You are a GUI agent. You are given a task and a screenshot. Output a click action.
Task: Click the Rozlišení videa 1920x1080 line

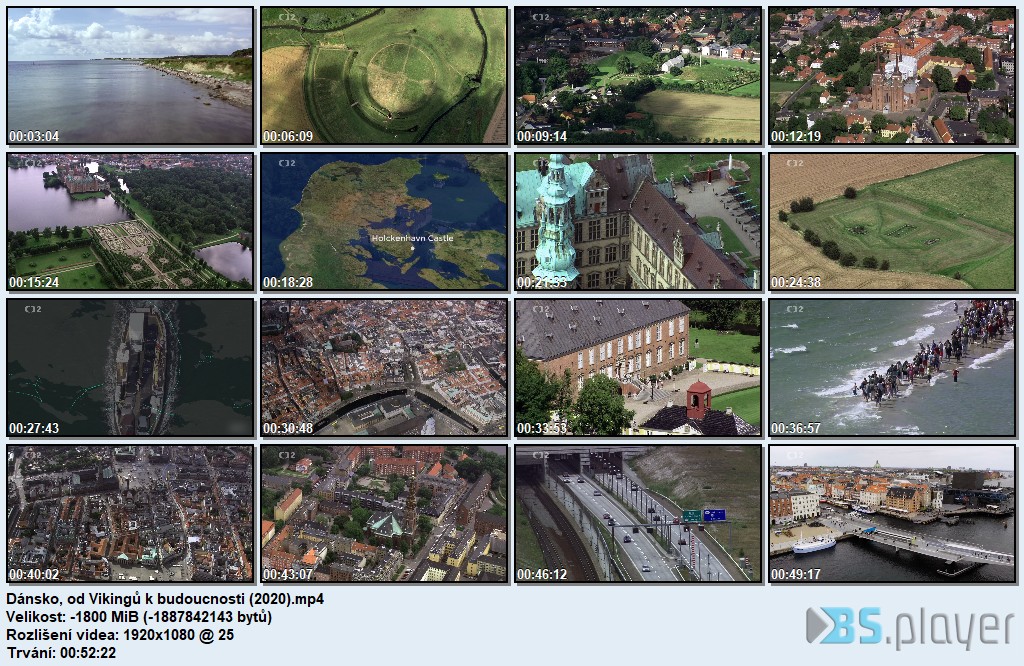[120, 635]
